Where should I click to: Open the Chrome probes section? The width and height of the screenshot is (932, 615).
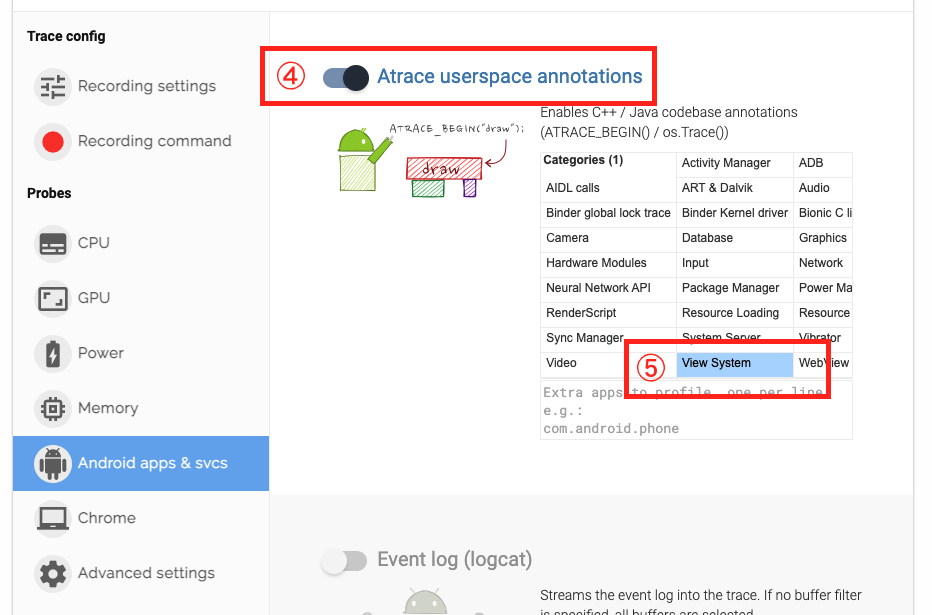141,519
